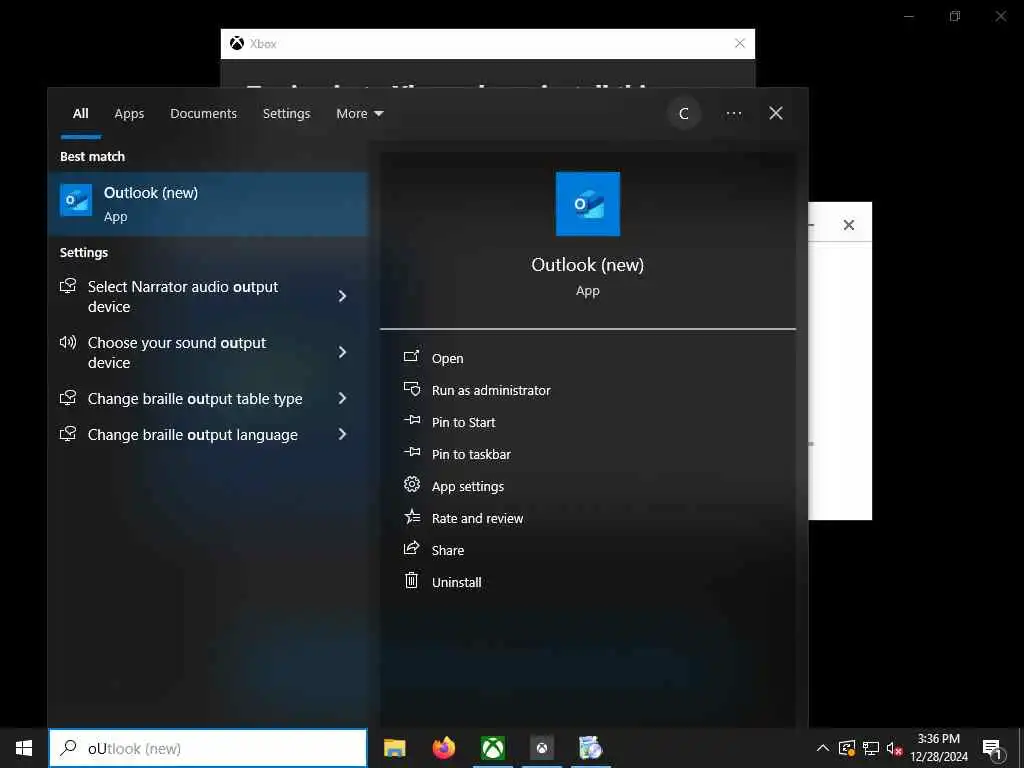The image size is (1024, 768).
Task: Open App settings for Outlook
Action: coord(468,487)
